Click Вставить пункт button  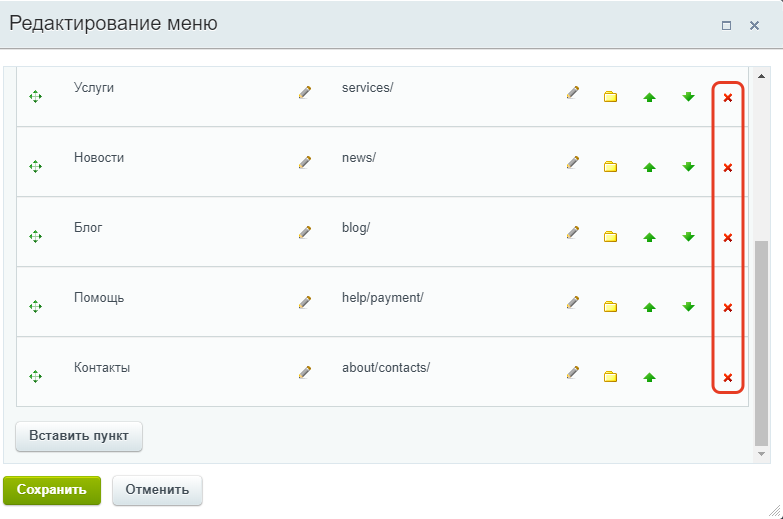(x=79, y=436)
